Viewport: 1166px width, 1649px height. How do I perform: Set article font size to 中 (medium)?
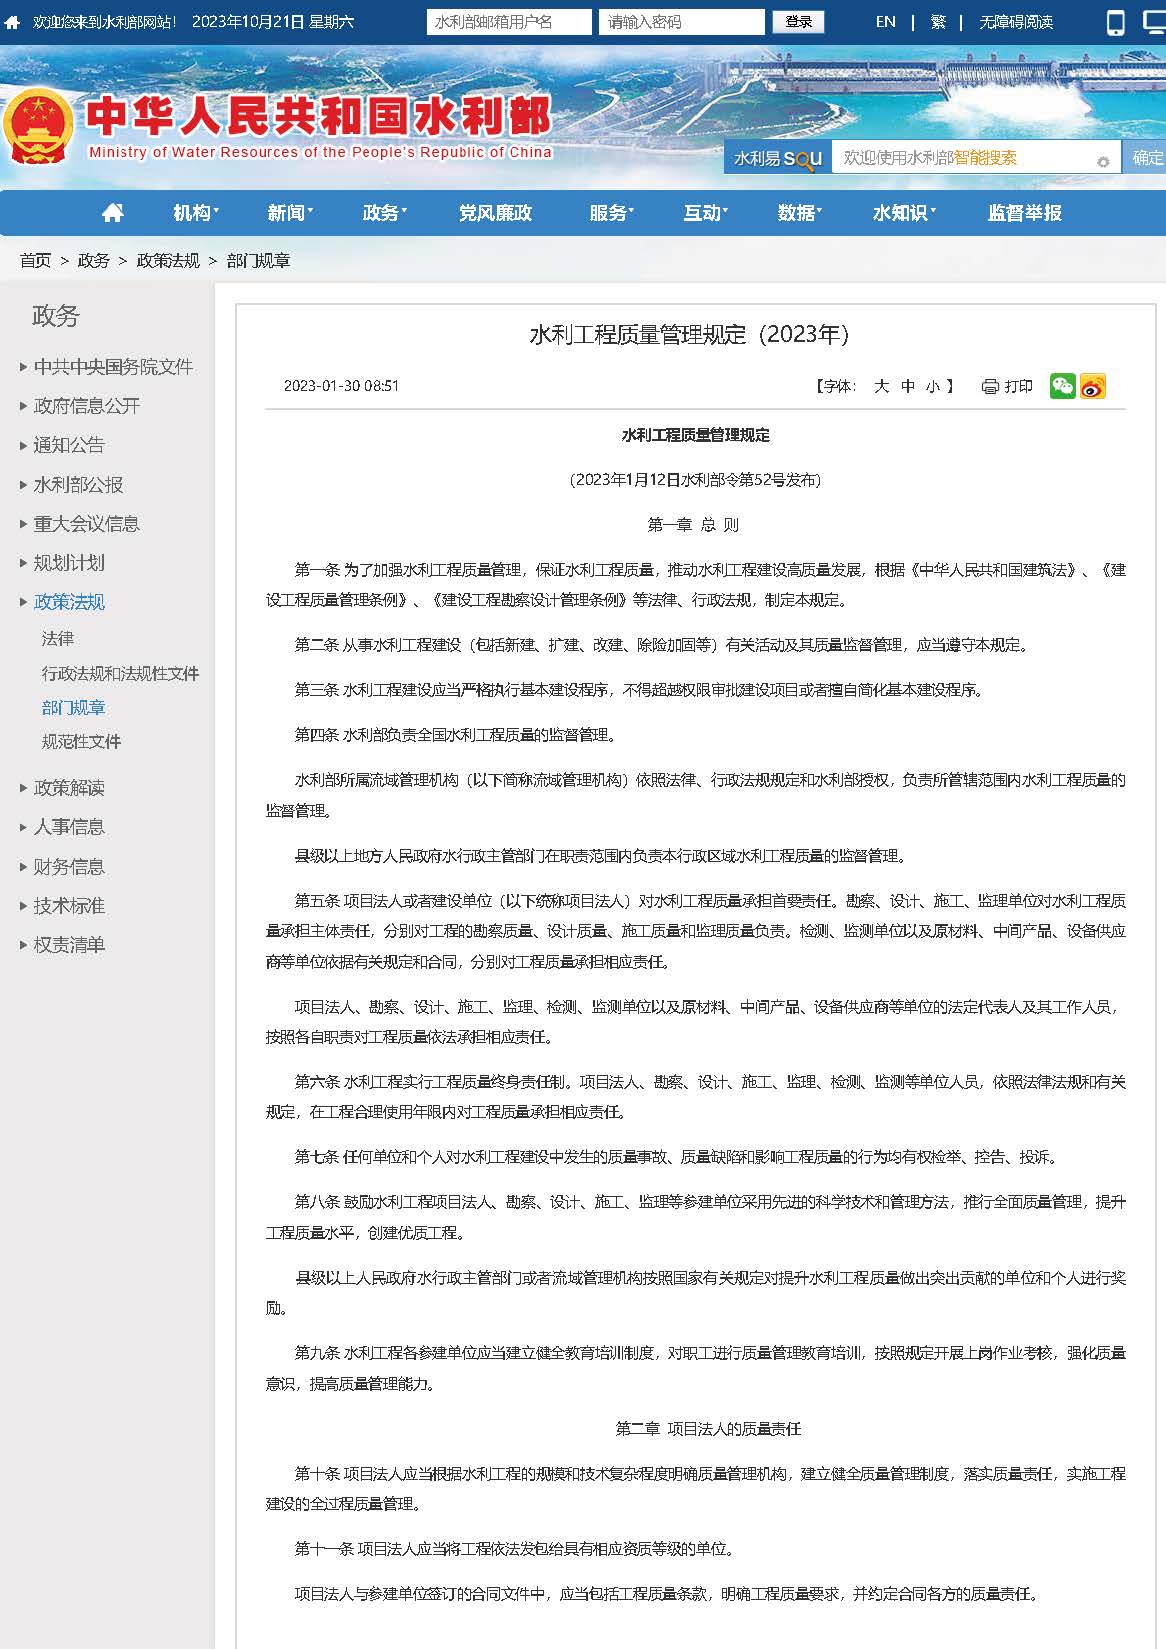pos(908,386)
